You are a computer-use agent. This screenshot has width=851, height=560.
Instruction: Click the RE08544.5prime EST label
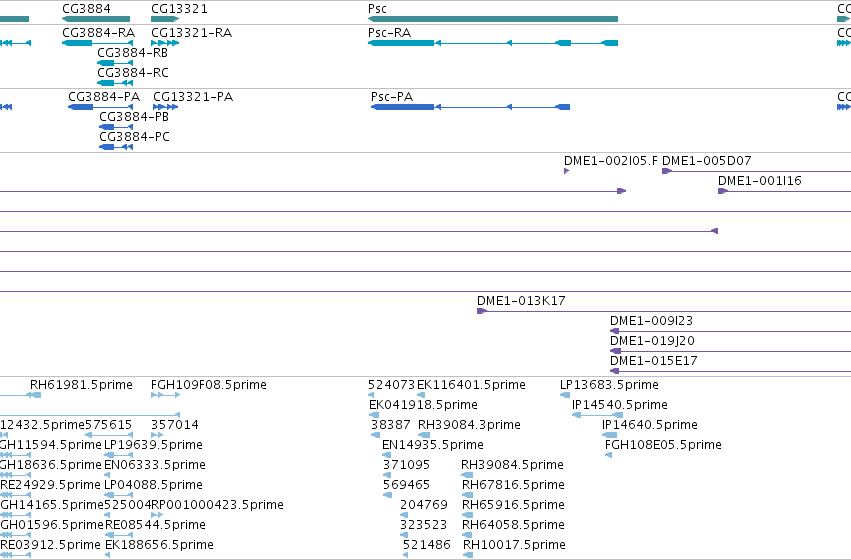(155, 525)
